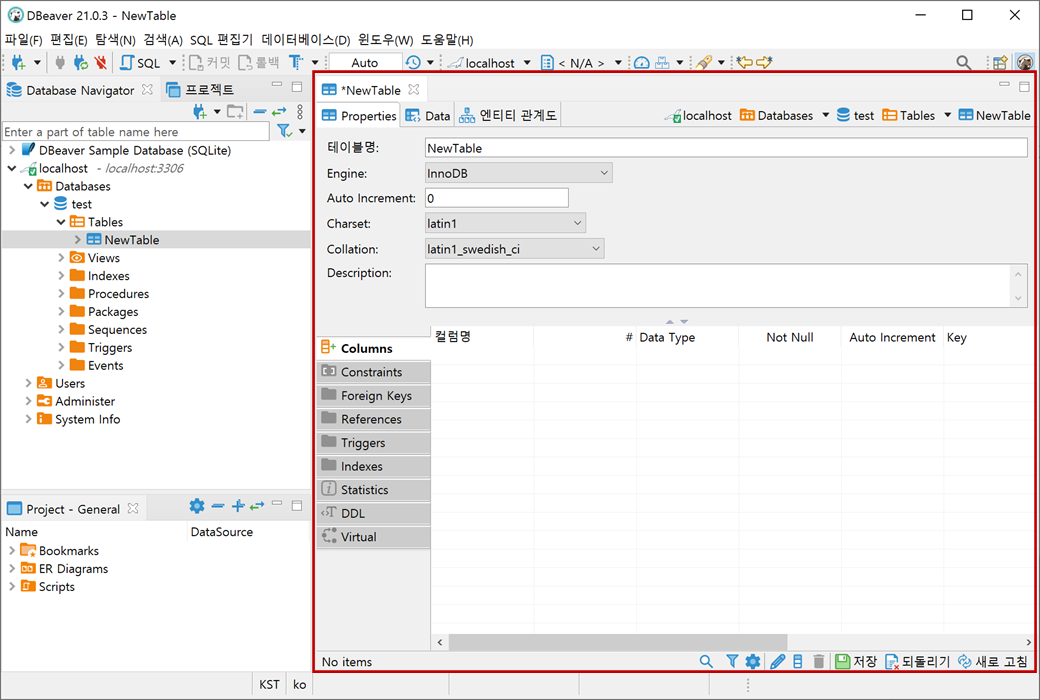Viewport: 1040px width, 700px height.
Task: Click the Open Perspective icon
Action: (1000, 62)
